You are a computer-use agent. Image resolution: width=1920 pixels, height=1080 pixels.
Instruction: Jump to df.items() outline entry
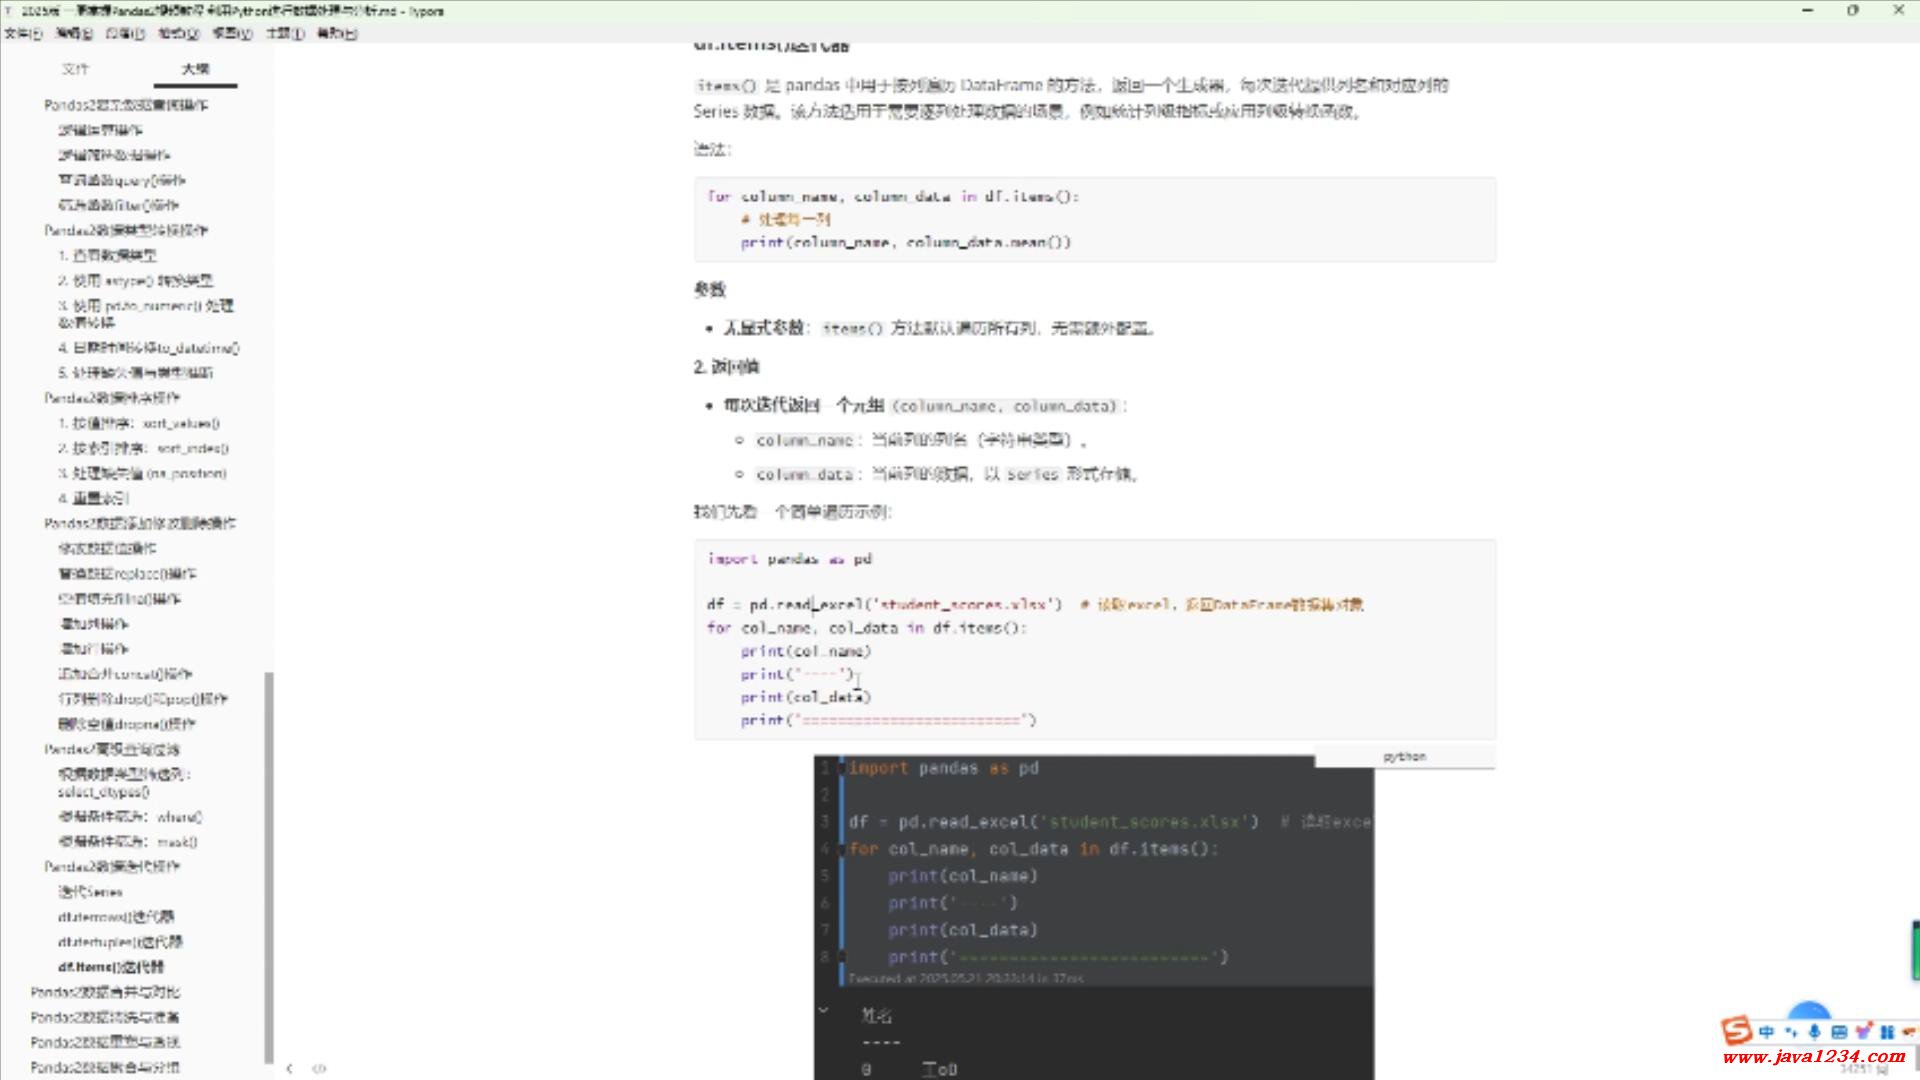110,967
